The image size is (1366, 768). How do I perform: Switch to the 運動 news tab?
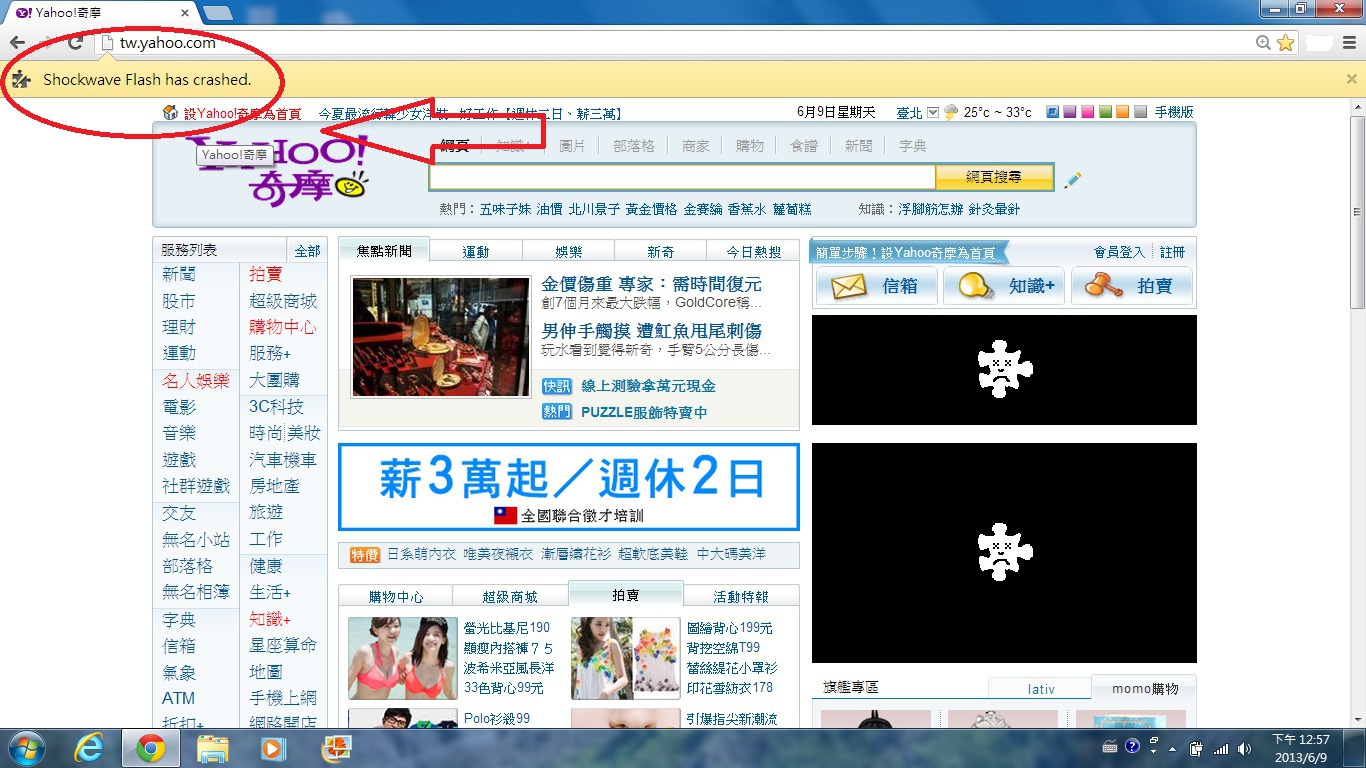(476, 252)
